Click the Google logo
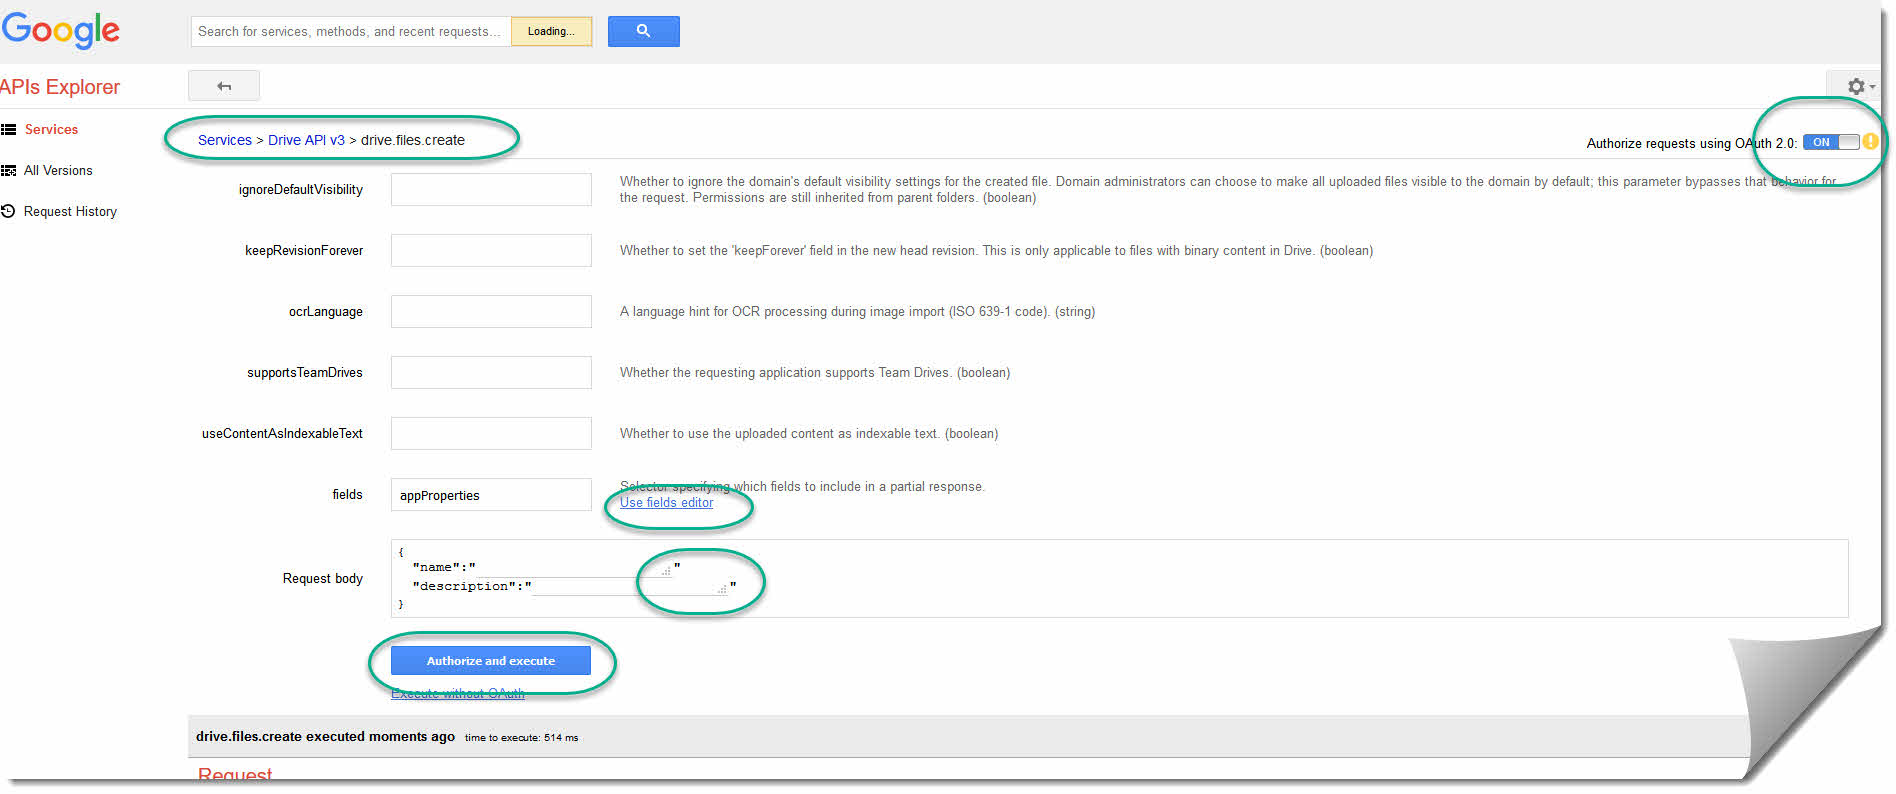 tap(60, 30)
